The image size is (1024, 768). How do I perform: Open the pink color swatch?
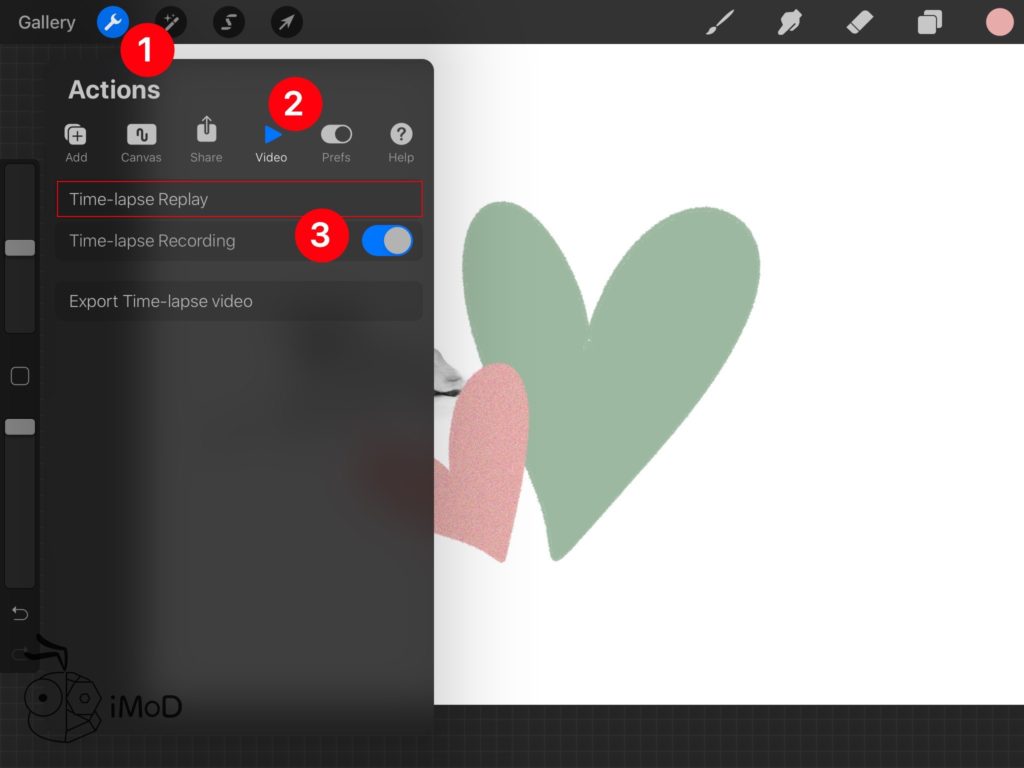pos(999,22)
